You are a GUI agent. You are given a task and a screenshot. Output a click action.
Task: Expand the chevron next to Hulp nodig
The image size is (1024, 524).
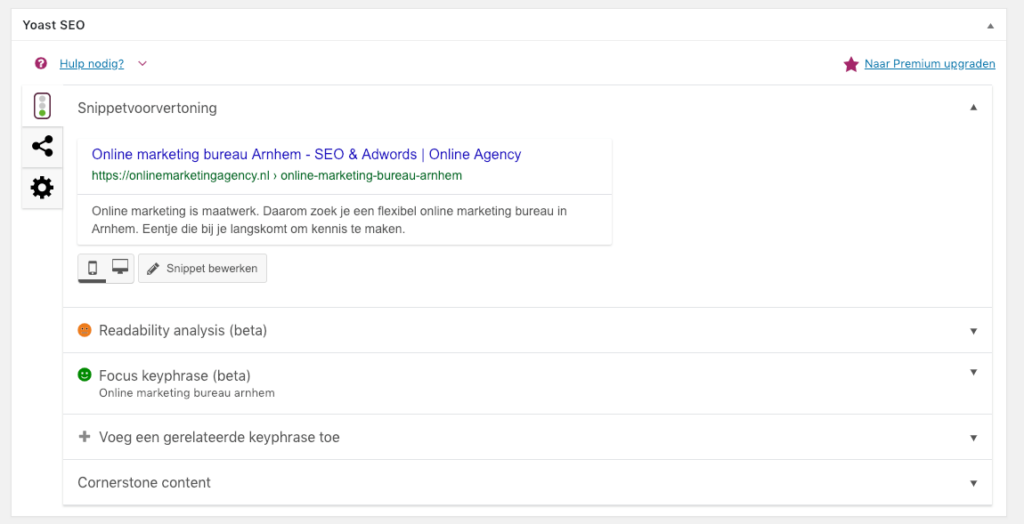pos(142,63)
